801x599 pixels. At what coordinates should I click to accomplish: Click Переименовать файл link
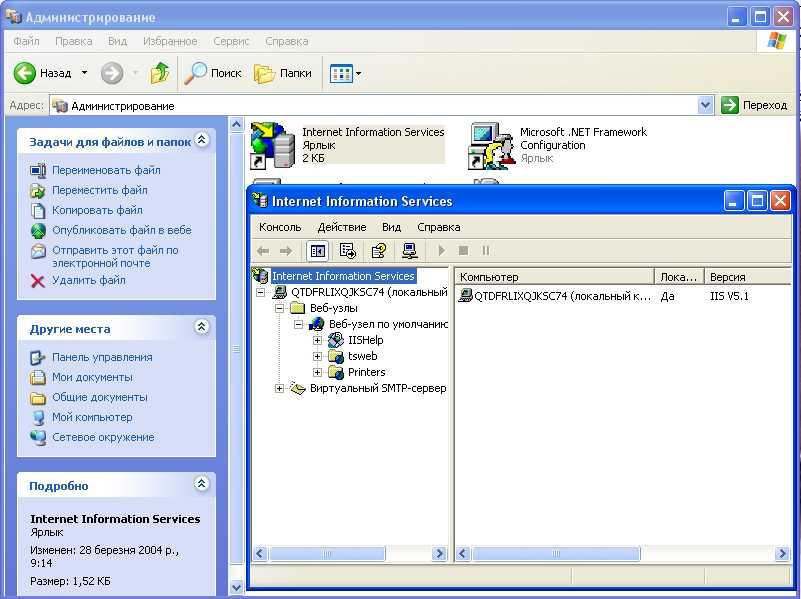[x=106, y=170]
